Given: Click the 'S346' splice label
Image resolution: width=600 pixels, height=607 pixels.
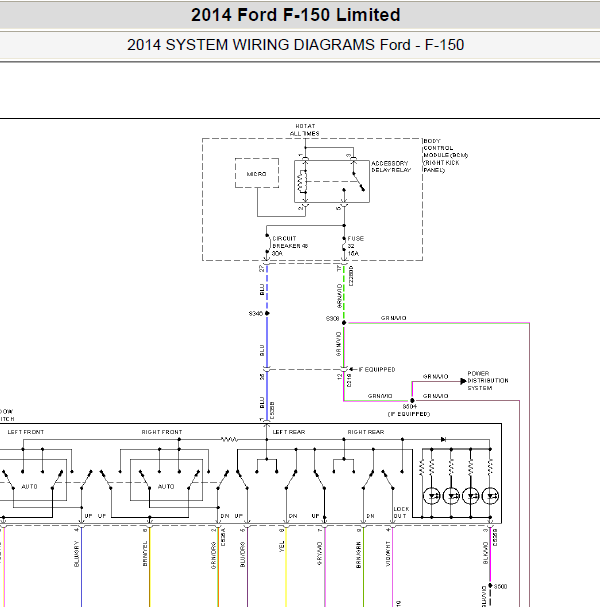Looking at the screenshot, I should pyautogui.click(x=255, y=313).
